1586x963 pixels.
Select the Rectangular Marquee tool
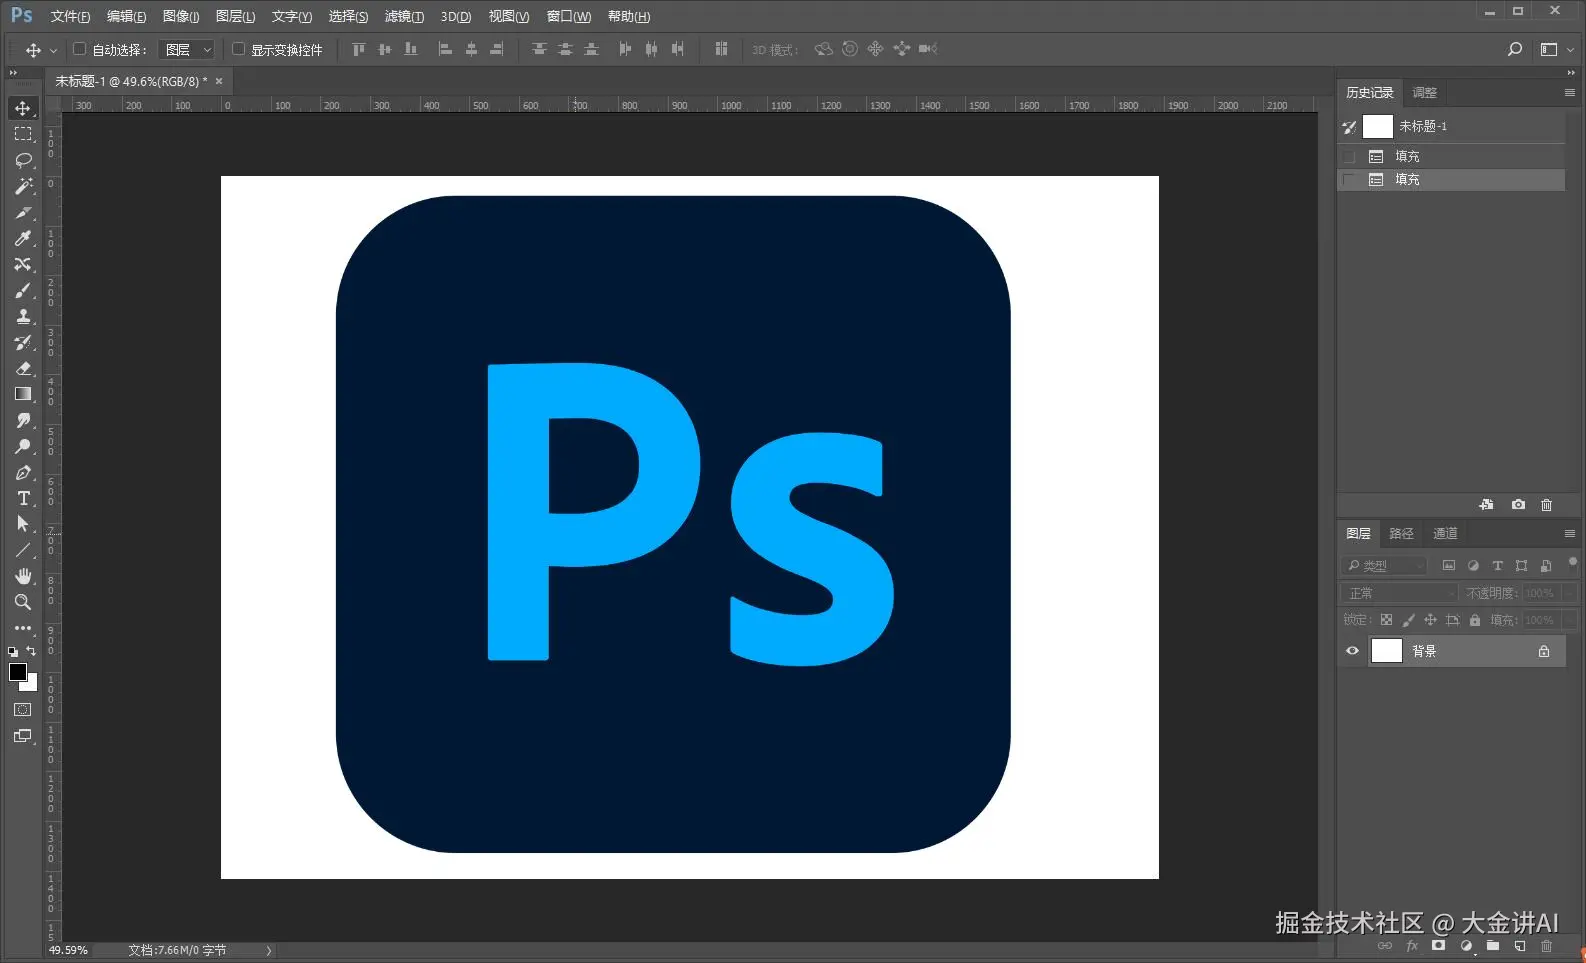tap(23, 134)
